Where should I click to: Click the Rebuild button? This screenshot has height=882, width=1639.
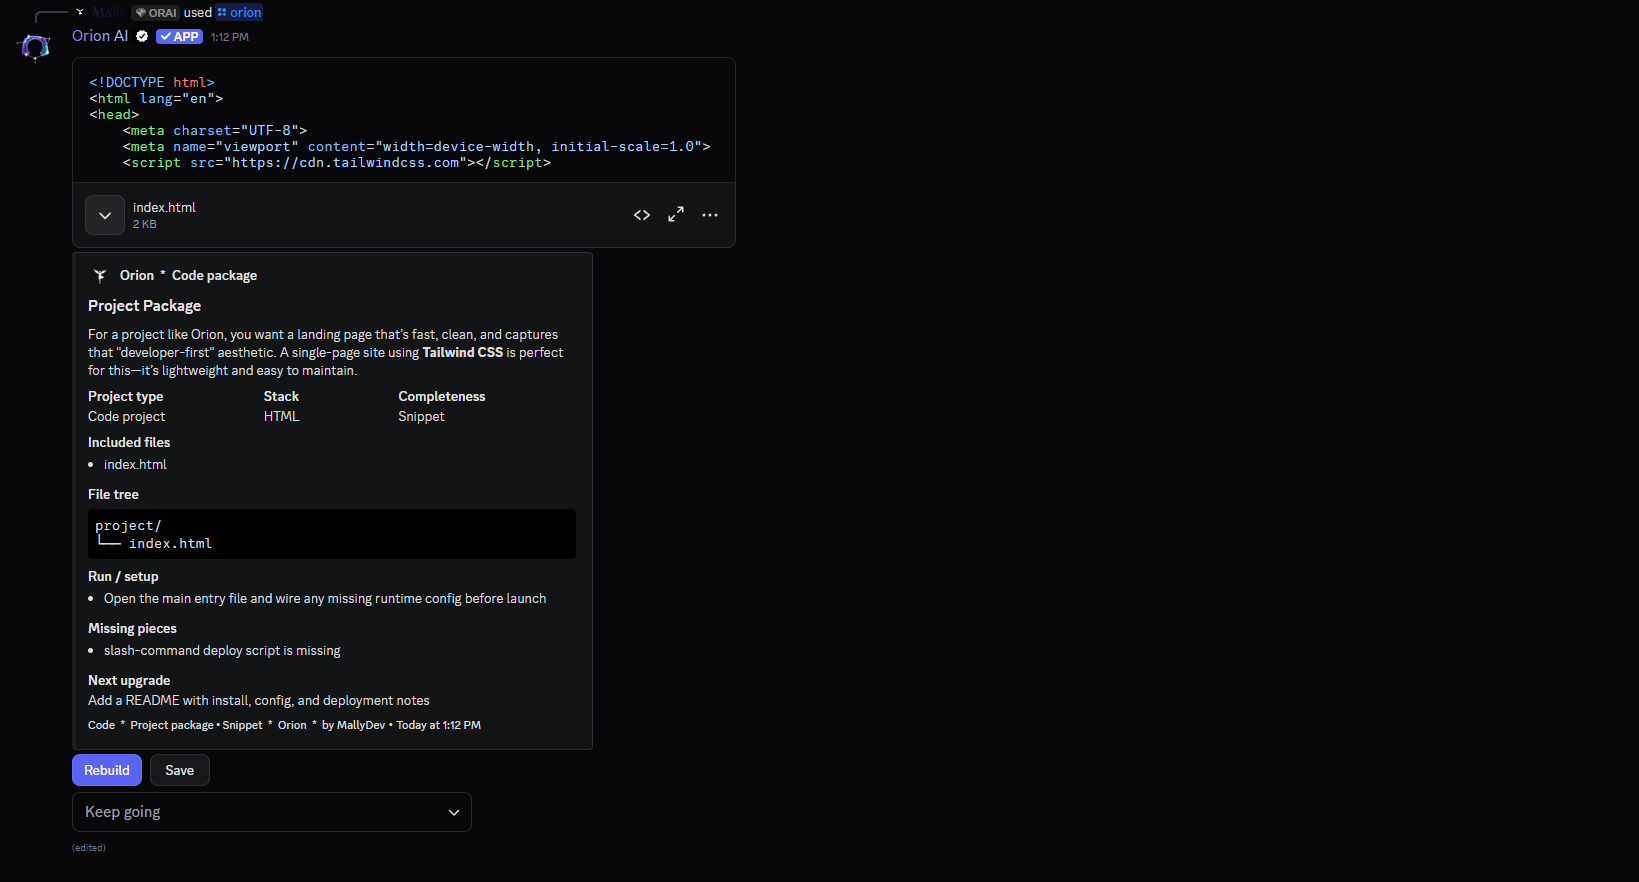(x=107, y=770)
